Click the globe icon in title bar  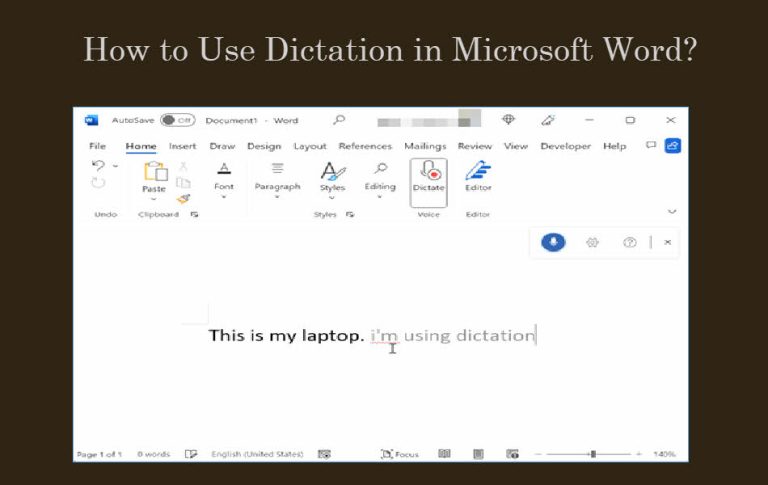click(508, 120)
